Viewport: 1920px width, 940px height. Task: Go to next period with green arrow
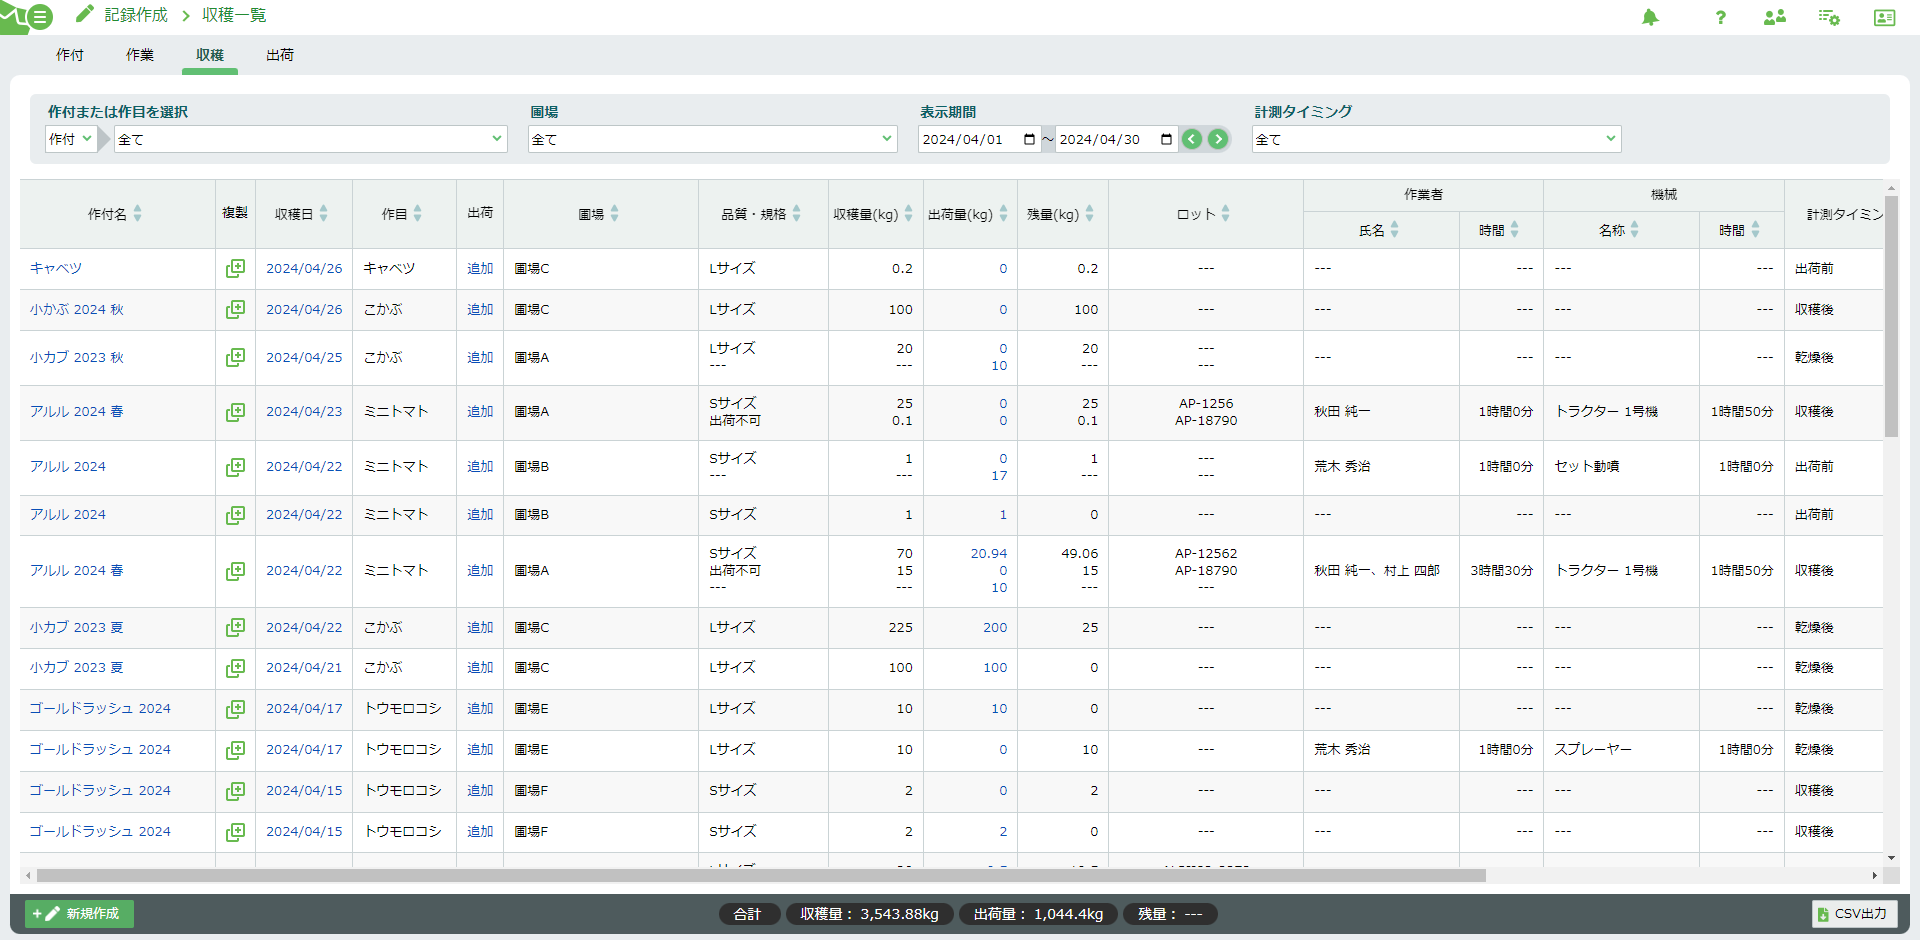click(1218, 139)
